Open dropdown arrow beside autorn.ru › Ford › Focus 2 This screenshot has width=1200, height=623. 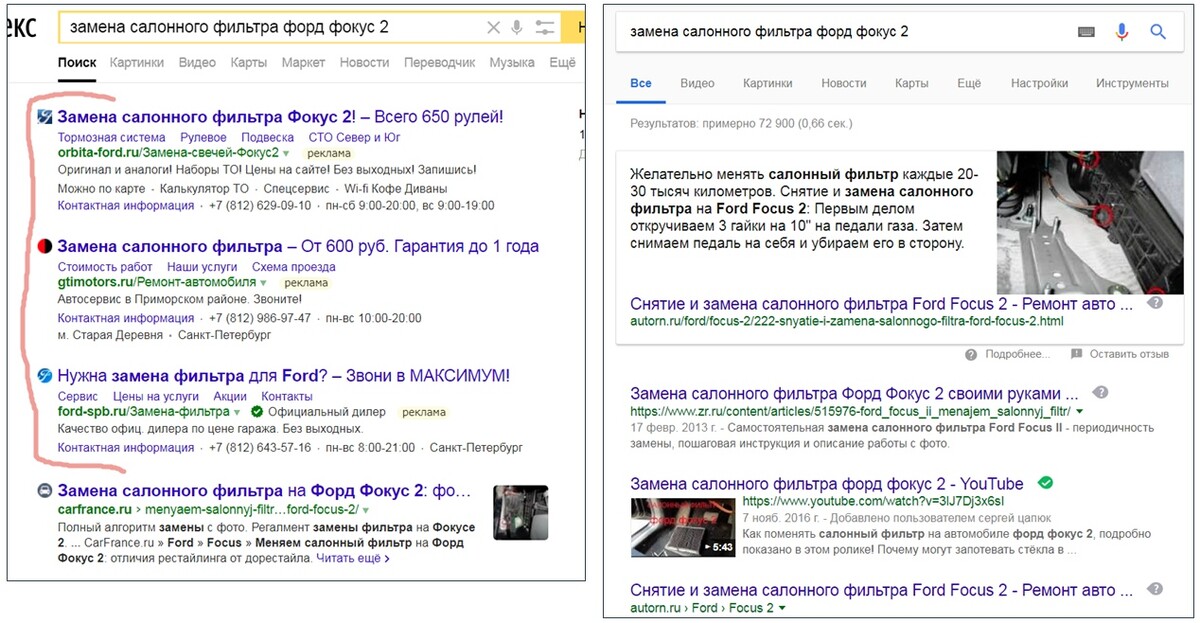coord(782,608)
